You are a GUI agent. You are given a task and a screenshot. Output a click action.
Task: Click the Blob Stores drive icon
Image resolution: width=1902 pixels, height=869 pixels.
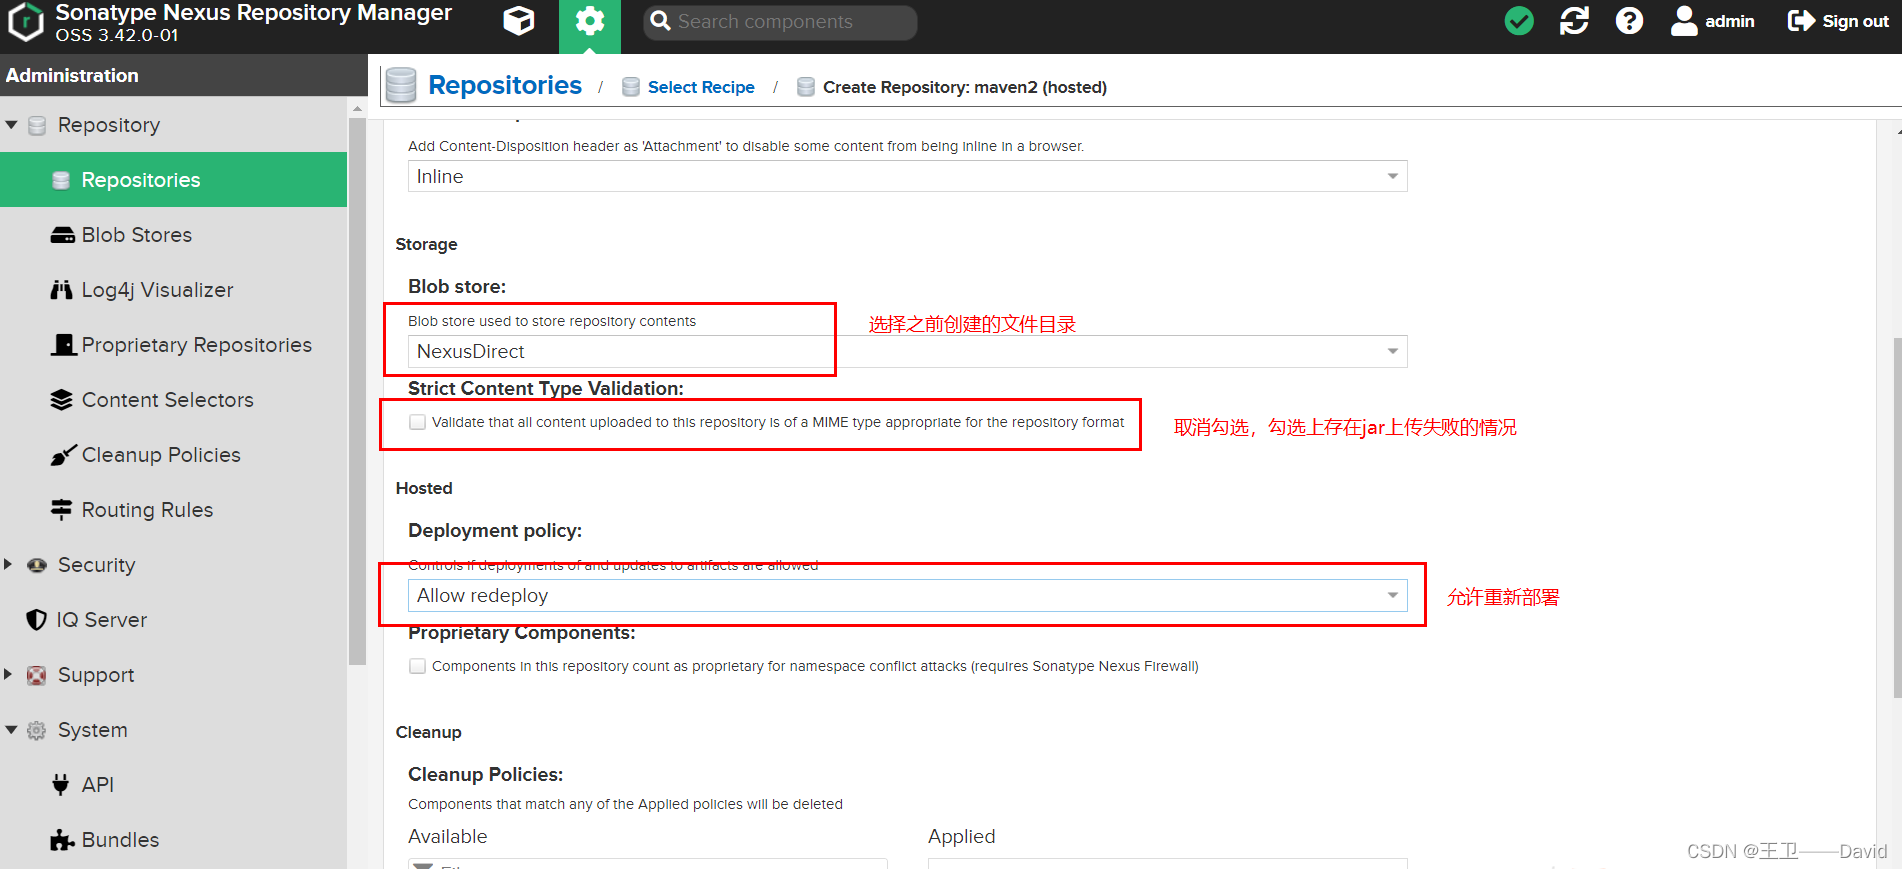tap(62, 235)
